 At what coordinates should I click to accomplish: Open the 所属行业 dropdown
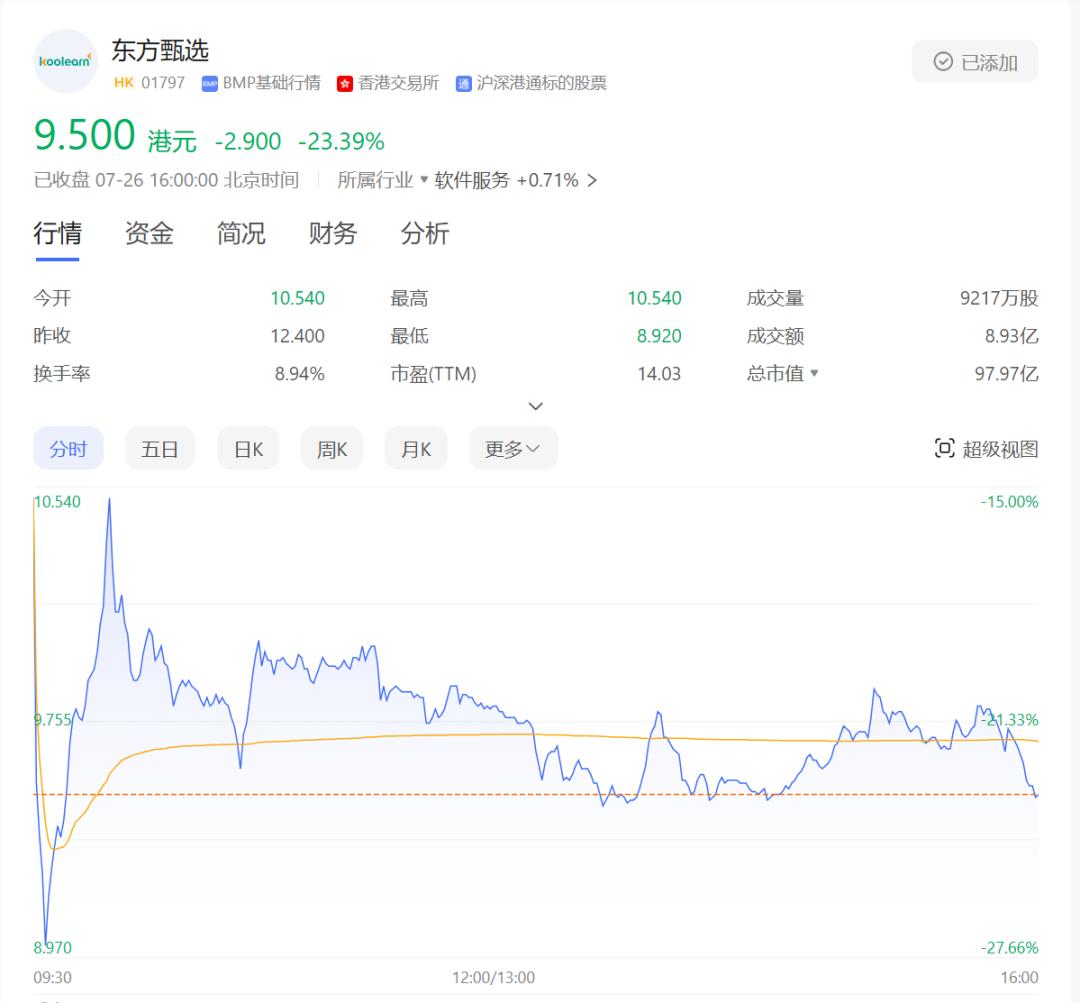click(382, 180)
